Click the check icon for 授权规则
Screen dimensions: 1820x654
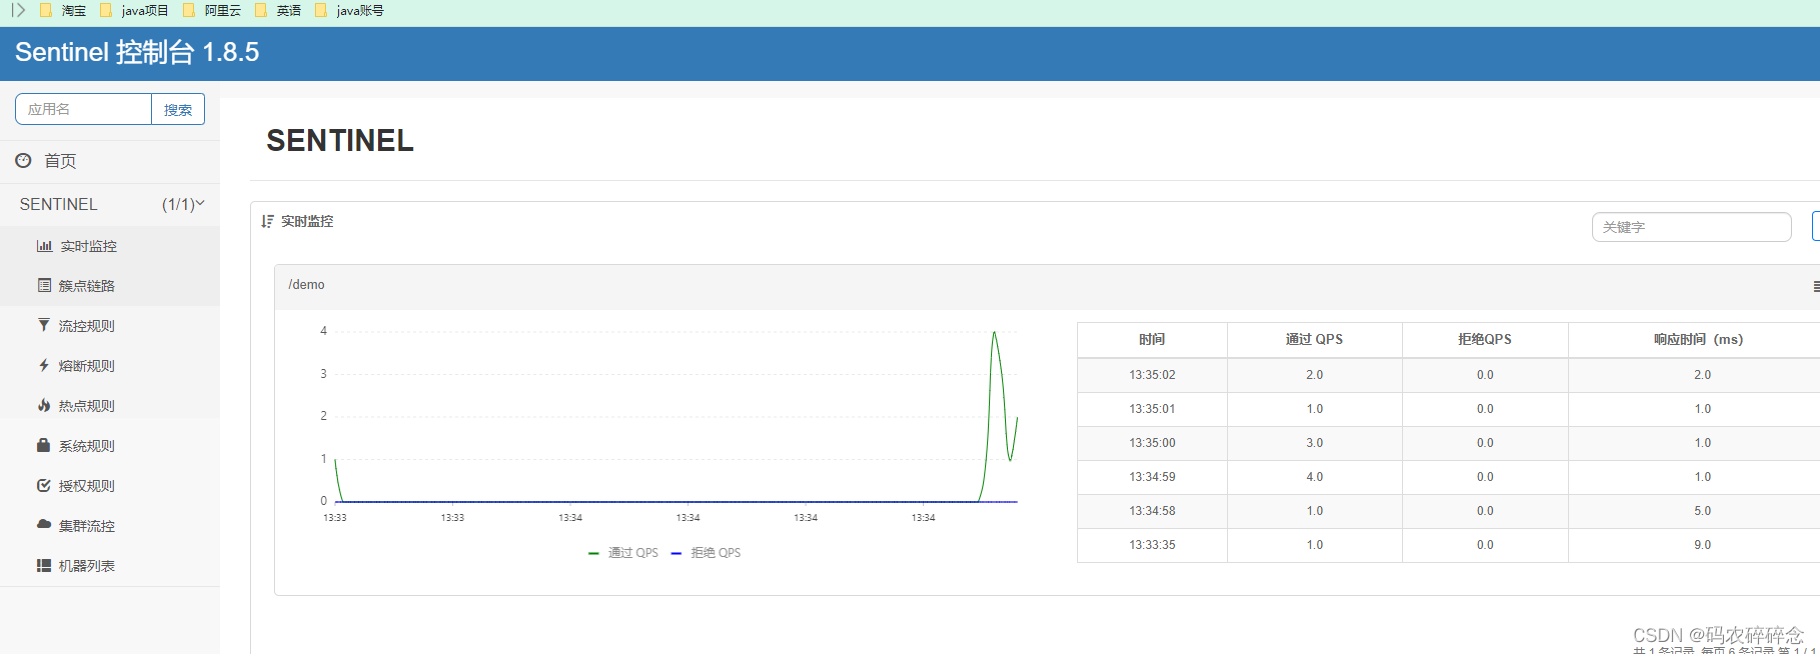point(44,485)
